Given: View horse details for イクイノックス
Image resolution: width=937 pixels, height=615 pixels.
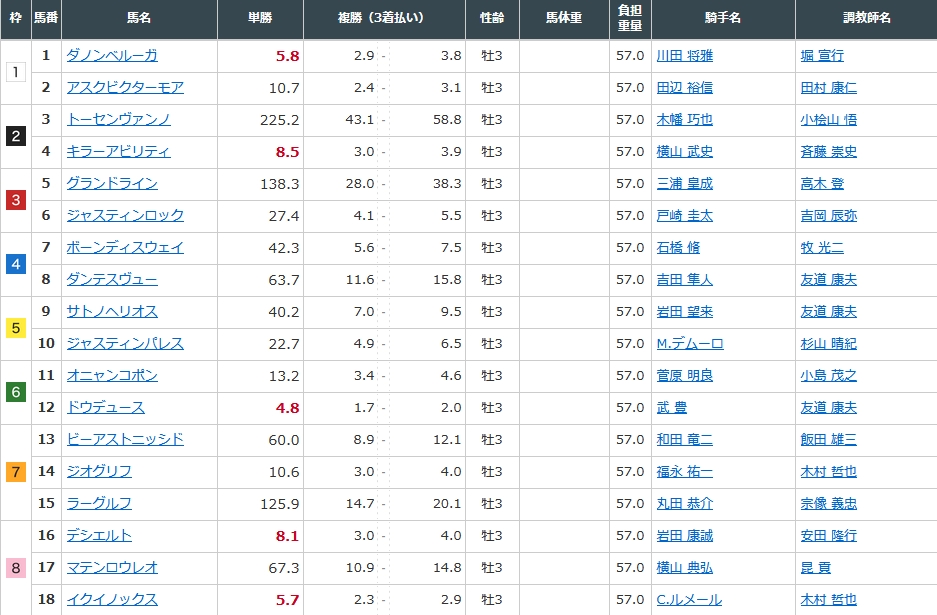Looking at the screenshot, I should click(x=111, y=600).
